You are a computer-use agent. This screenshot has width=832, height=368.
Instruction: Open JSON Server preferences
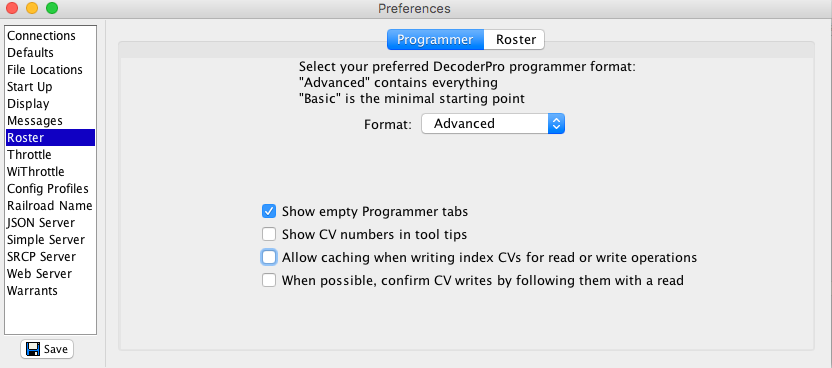[x=50, y=222]
